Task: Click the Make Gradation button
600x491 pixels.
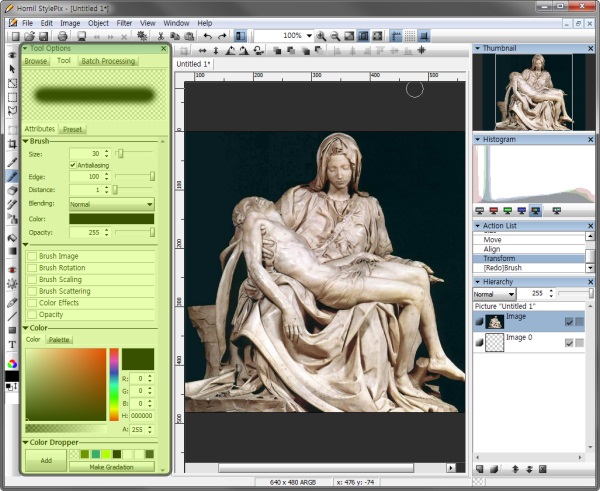Action: point(112,467)
